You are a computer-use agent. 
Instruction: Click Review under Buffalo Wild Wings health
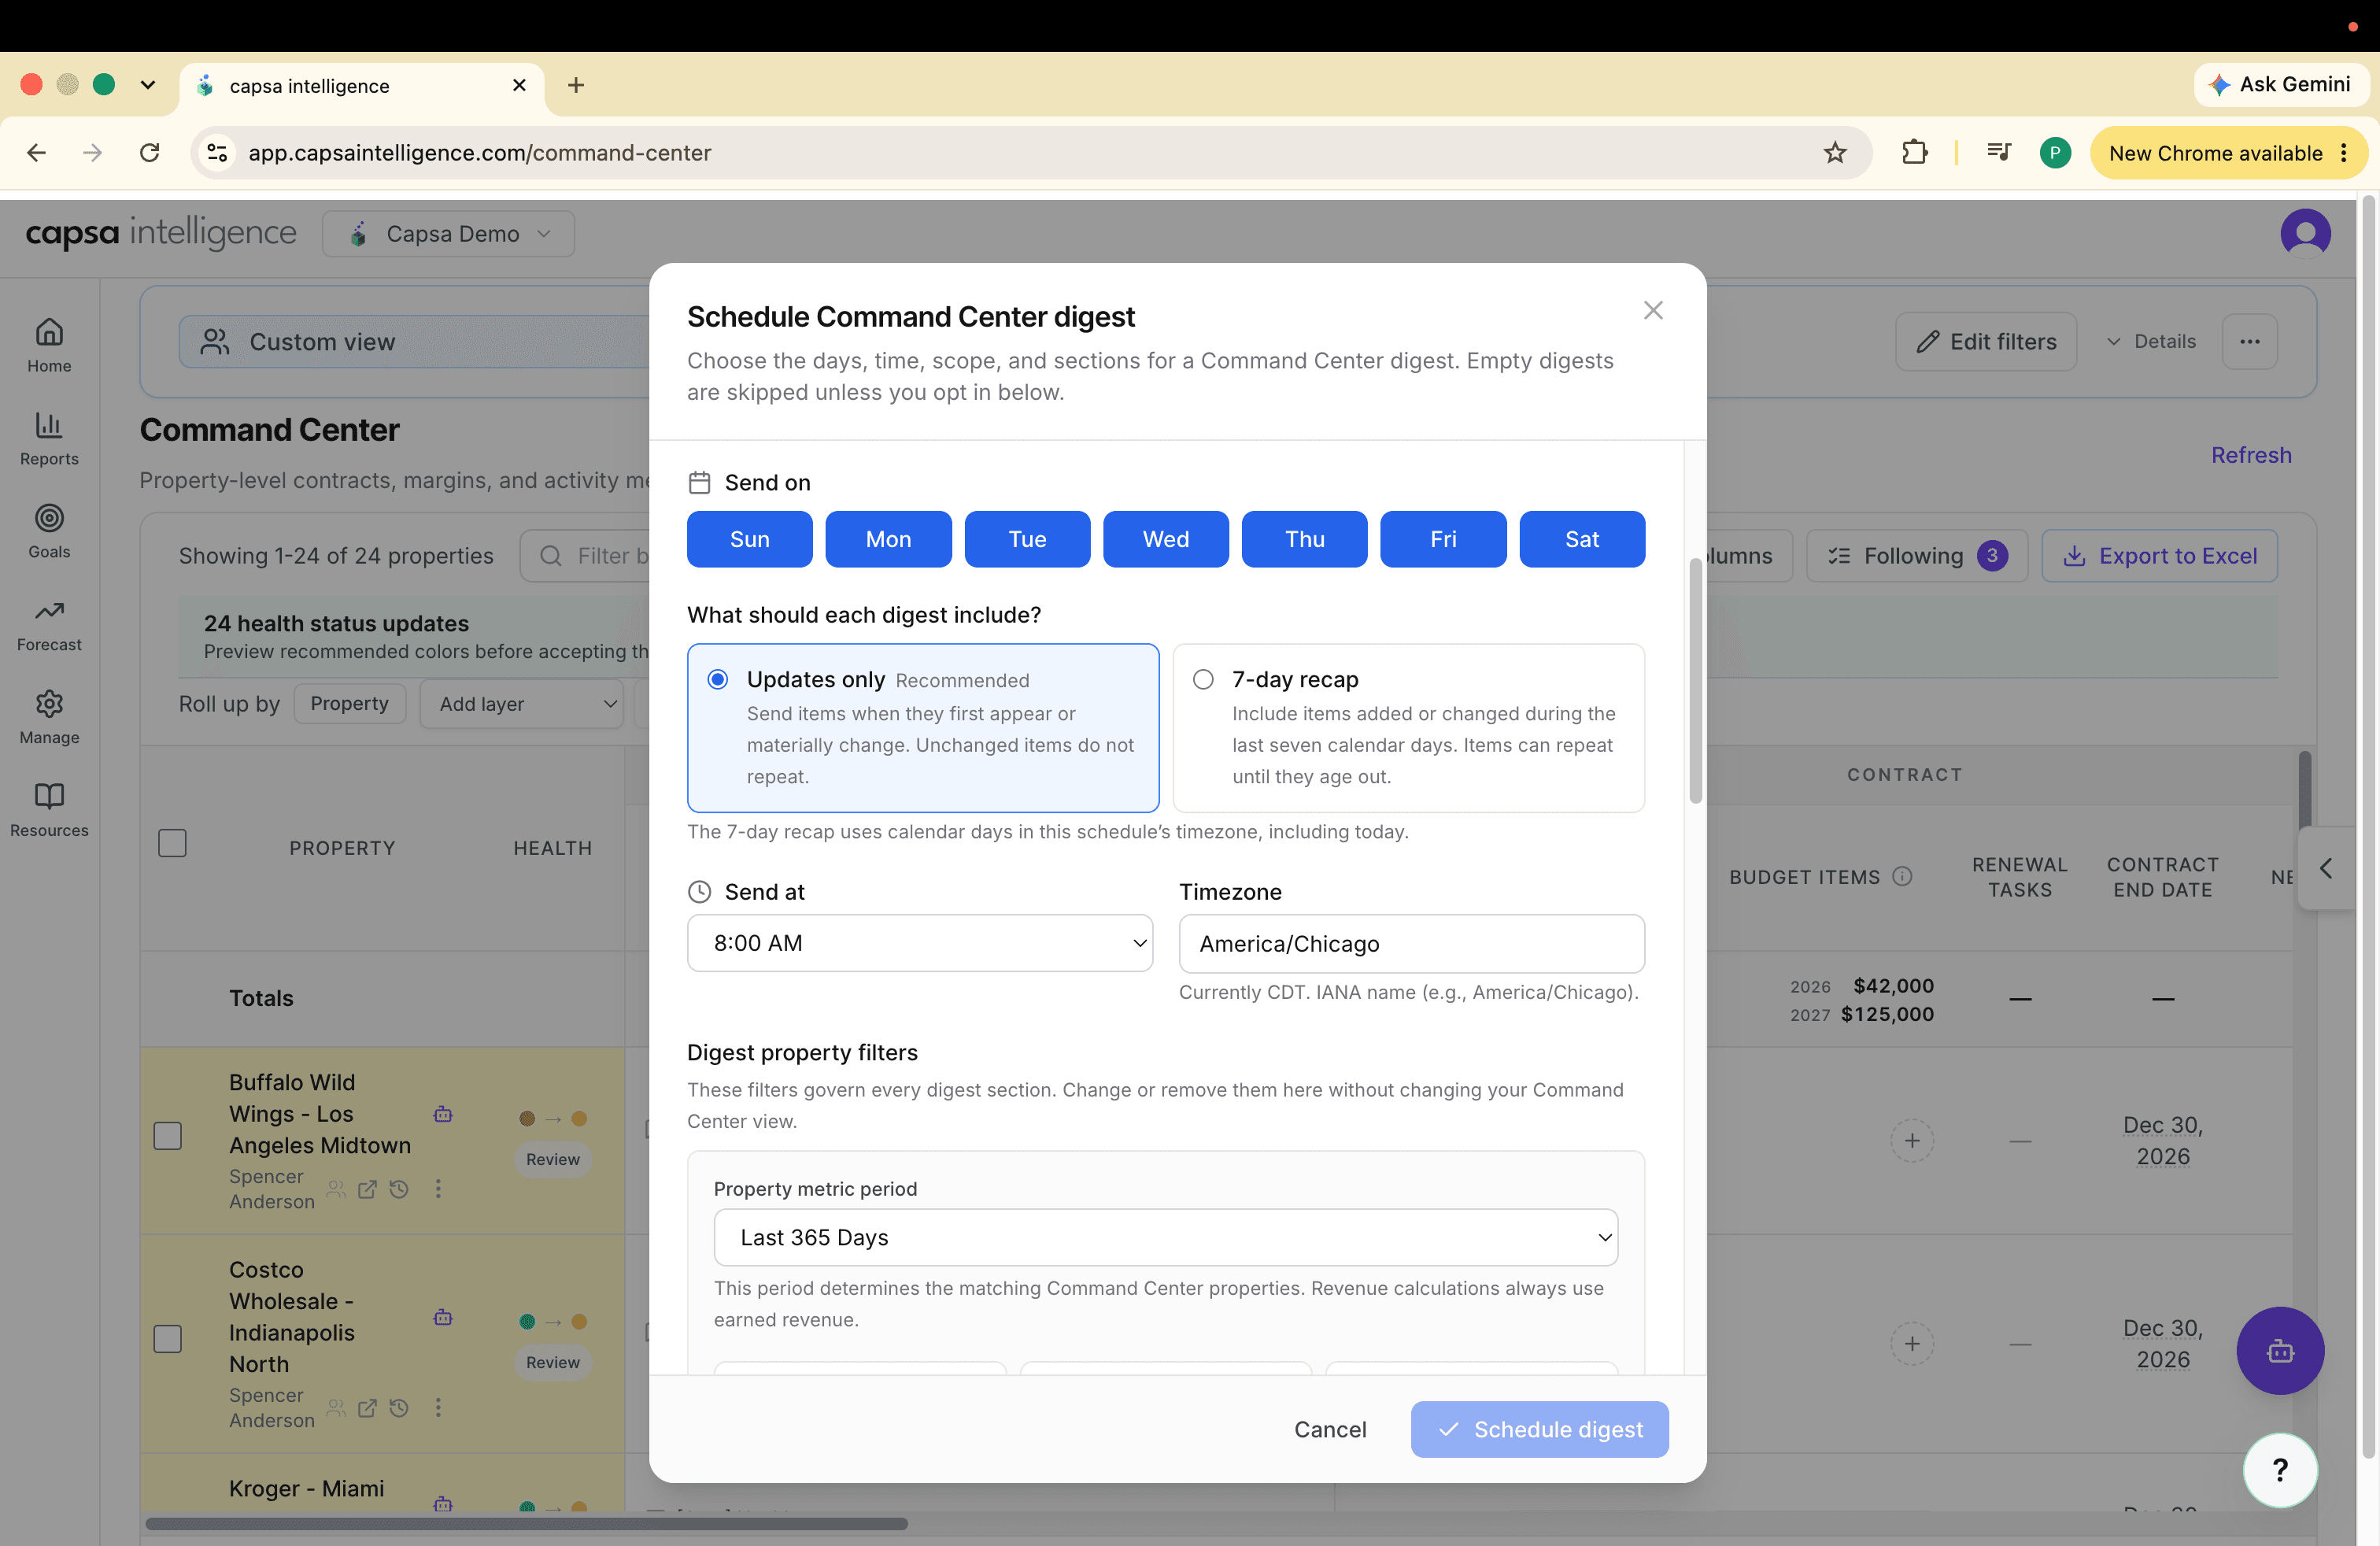pos(552,1159)
